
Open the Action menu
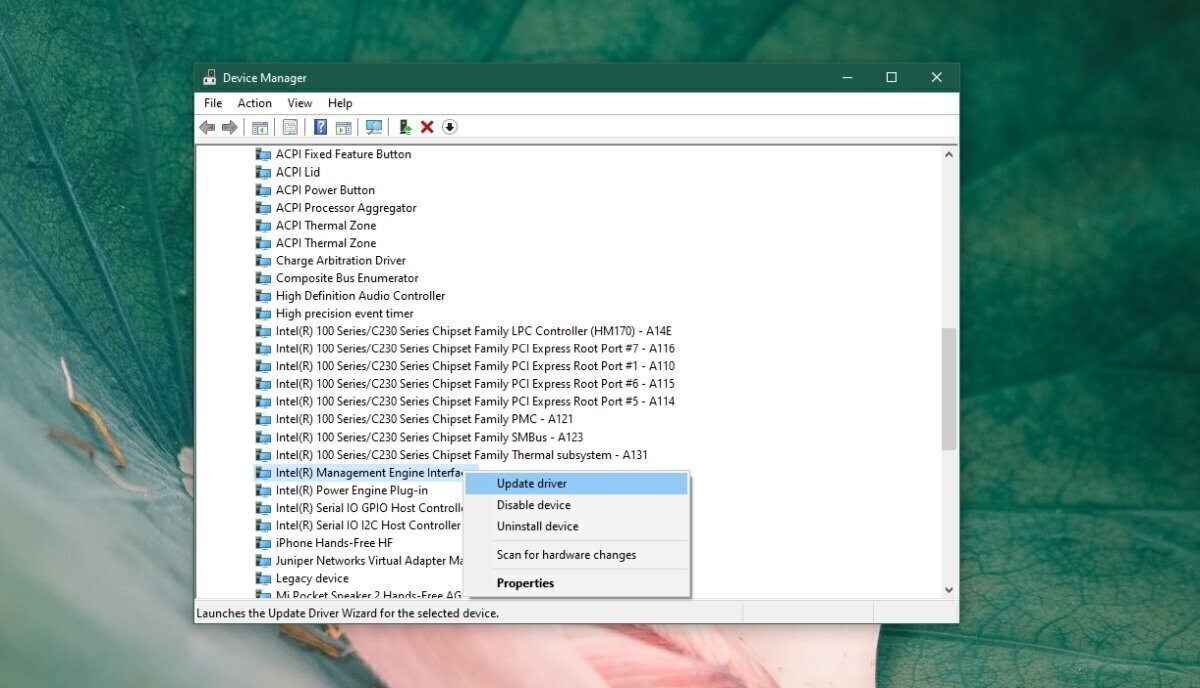pyautogui.click(x=254, y=103)
